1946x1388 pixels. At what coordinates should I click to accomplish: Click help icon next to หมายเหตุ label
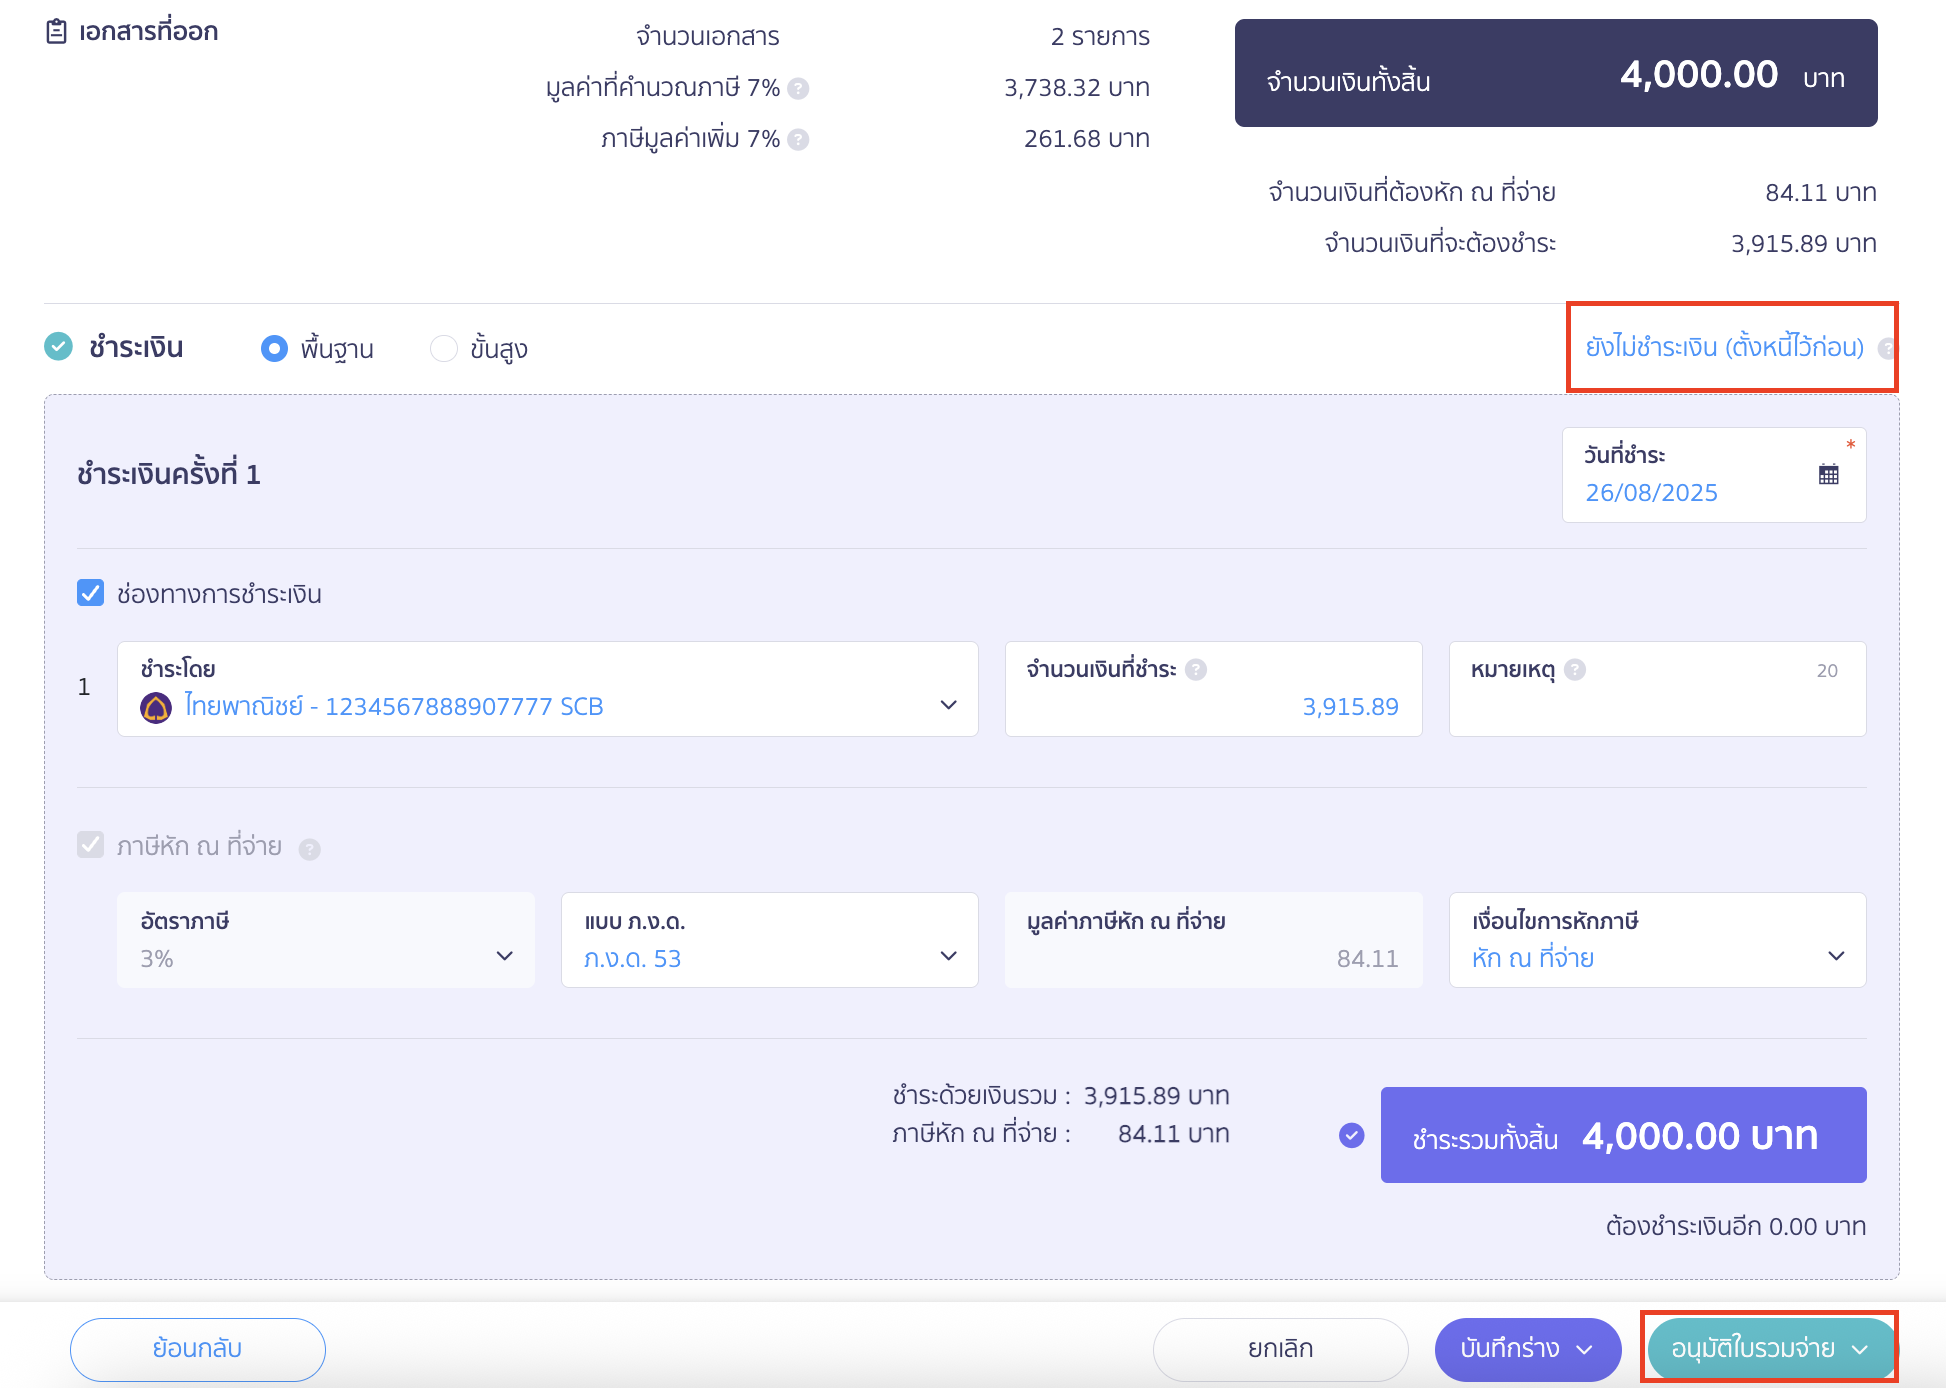coord(1575,670)
